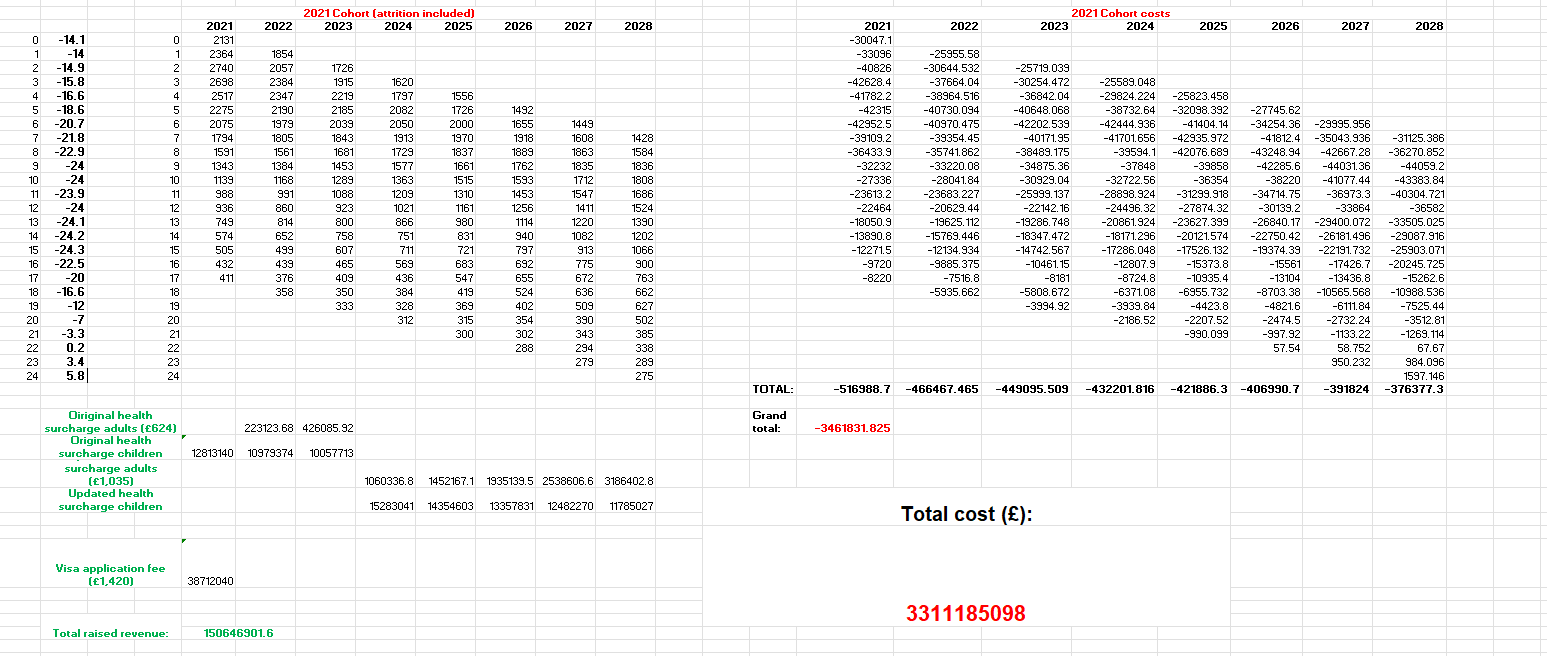The width and height of the screenshot is (1547, 656).
Task: Select the total cell -391824
Action: coord(1347,389)
